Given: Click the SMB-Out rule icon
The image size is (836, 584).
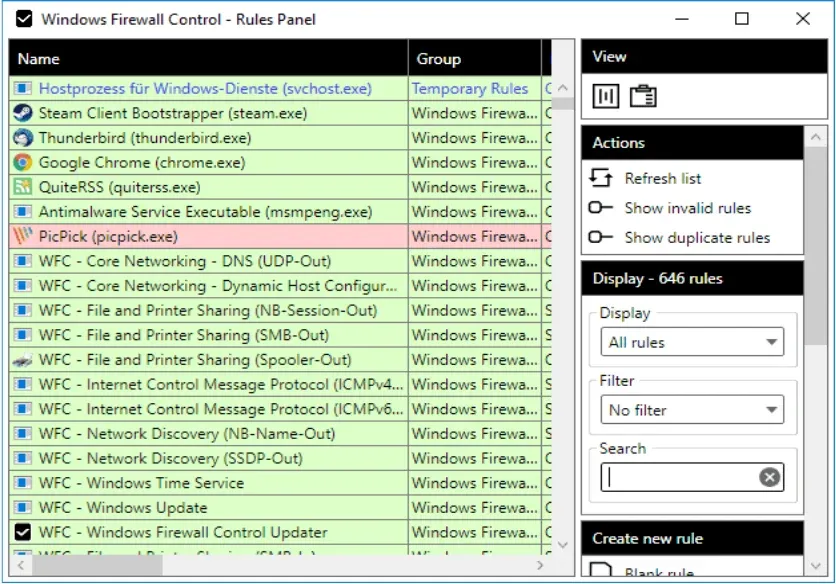Looking at the screenshot, I should coord(22,335).
